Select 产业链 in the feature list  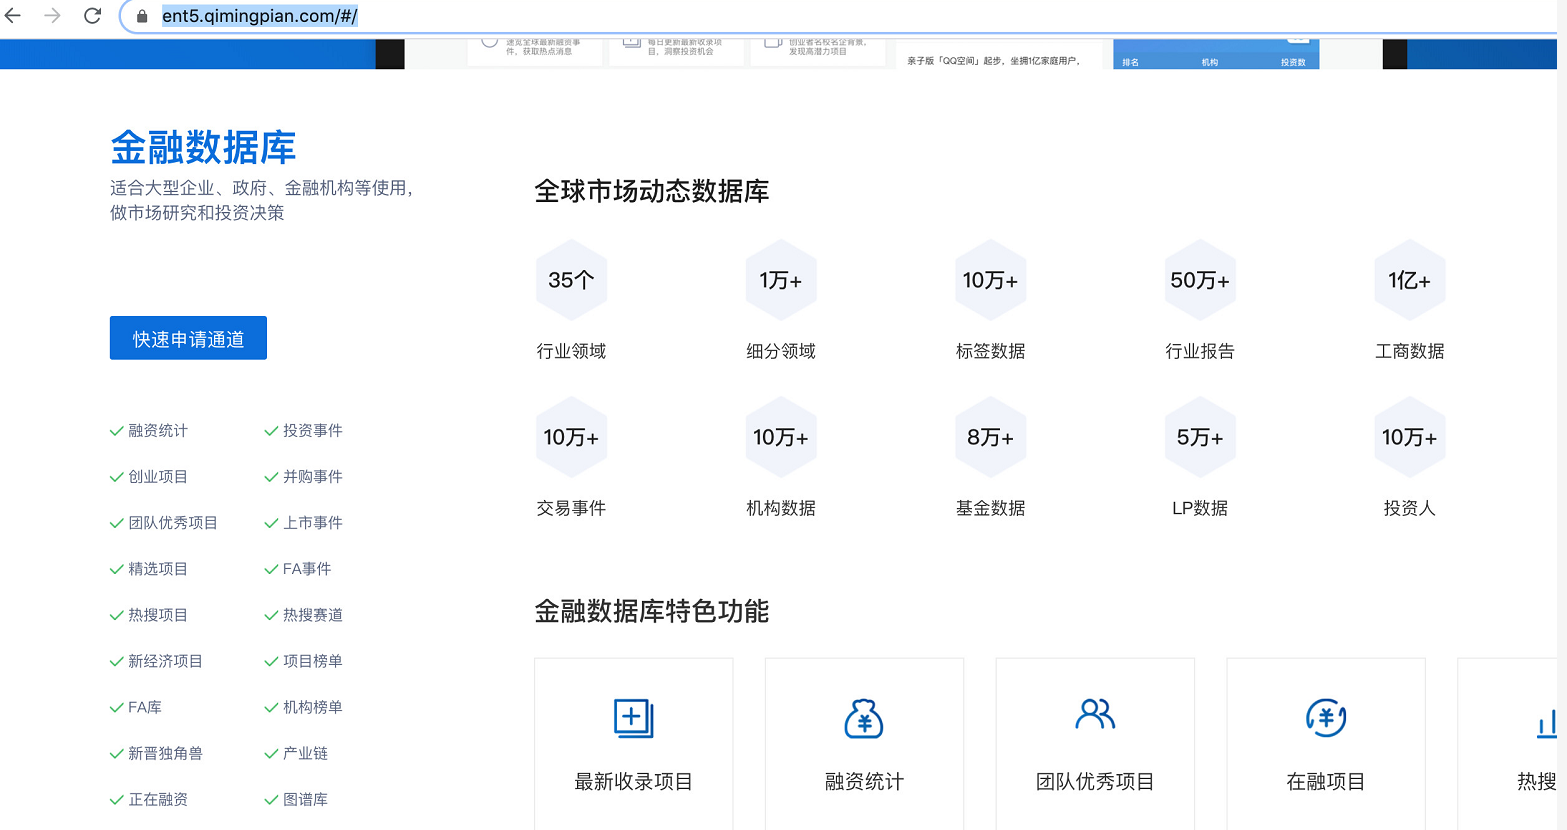[x=305, y=754]
